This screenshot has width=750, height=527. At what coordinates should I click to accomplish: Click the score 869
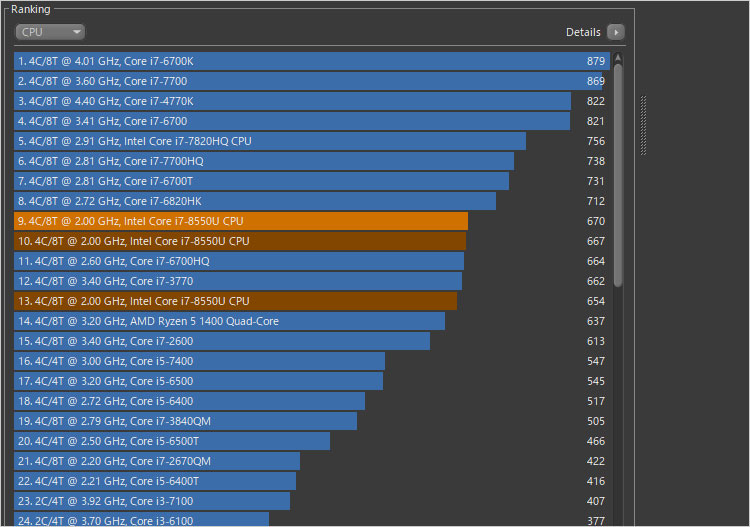click(596, 81)
